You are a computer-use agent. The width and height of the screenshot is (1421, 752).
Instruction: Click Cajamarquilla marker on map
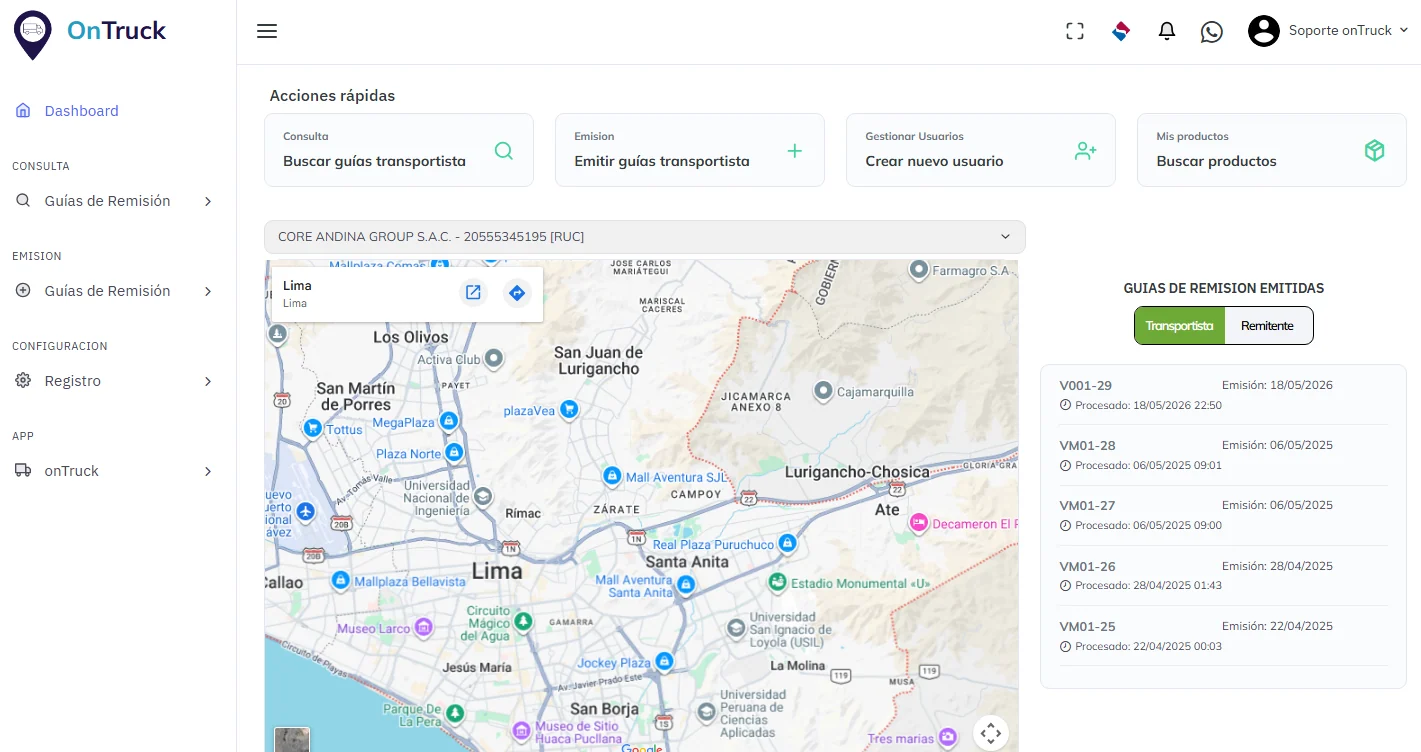(x=823, y=390)
